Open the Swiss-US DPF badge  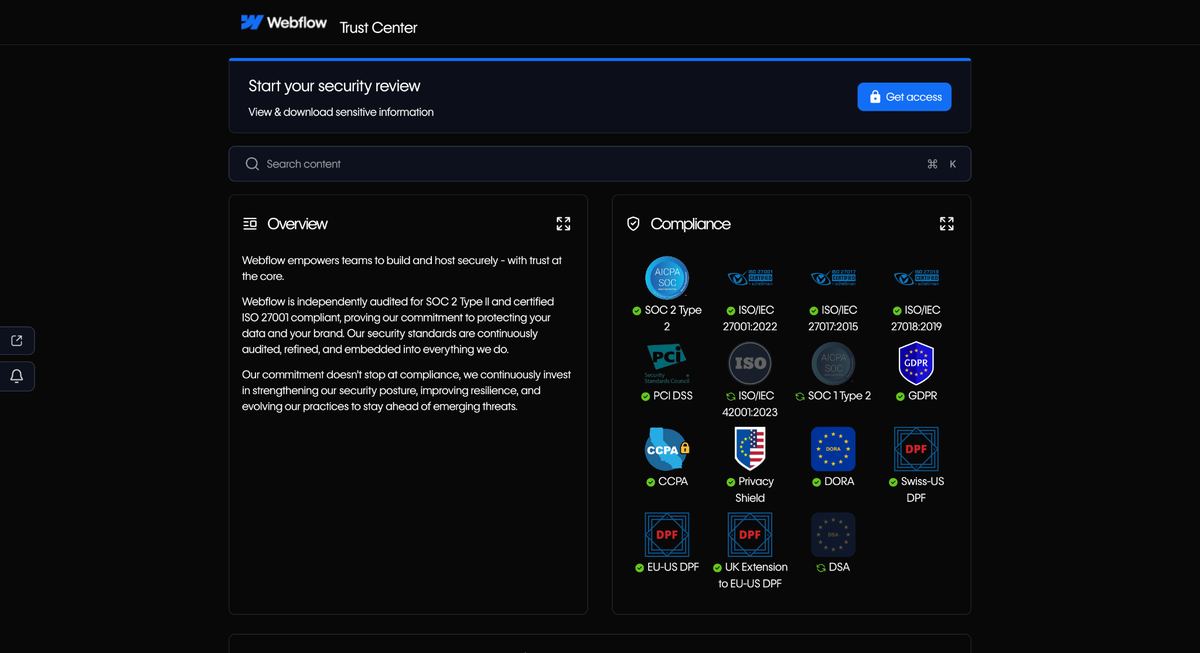pos(916,449)
